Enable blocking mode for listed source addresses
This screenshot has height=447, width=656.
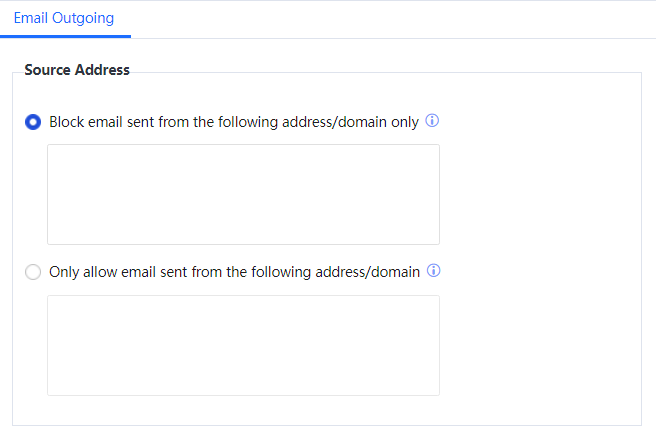pyautogui.click(x=33, y=122)
